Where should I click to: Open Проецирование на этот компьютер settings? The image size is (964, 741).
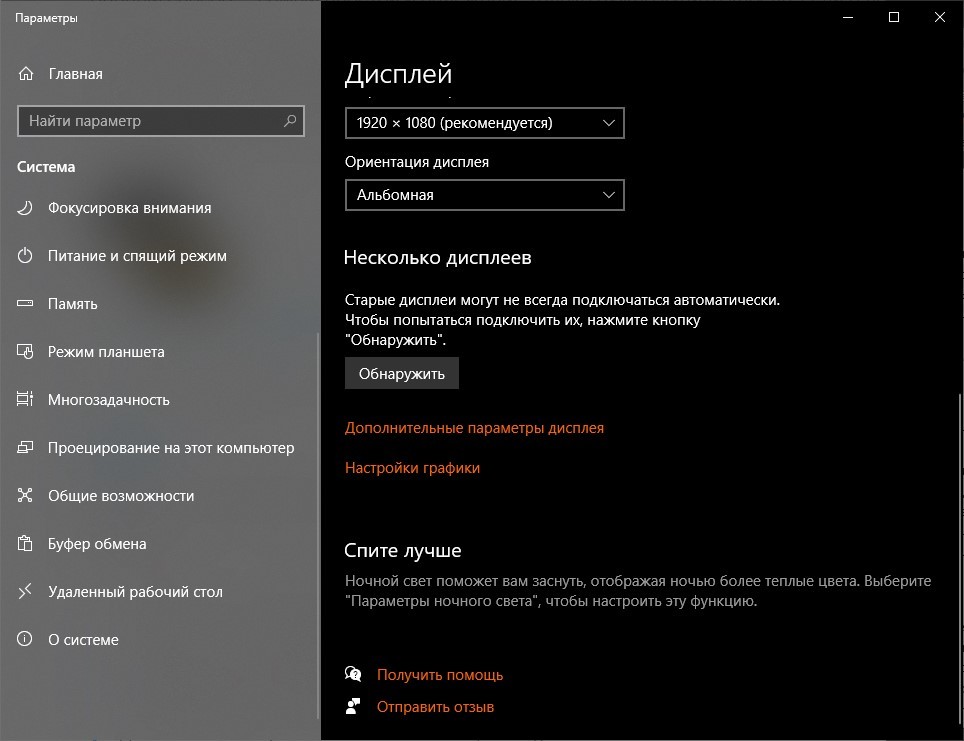[171, 448]
